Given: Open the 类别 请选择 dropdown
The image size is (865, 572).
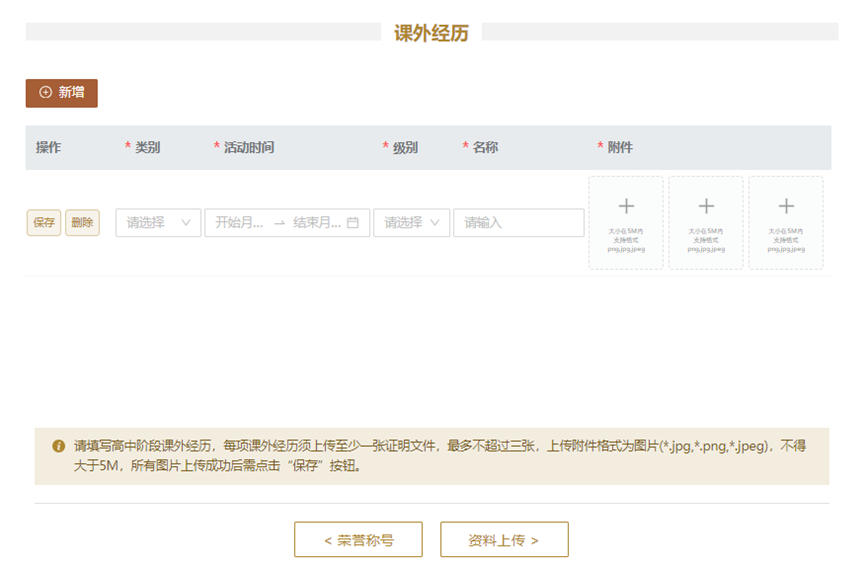Looking at the screenshot, I should pyautogui.click(x=158, y=223).
